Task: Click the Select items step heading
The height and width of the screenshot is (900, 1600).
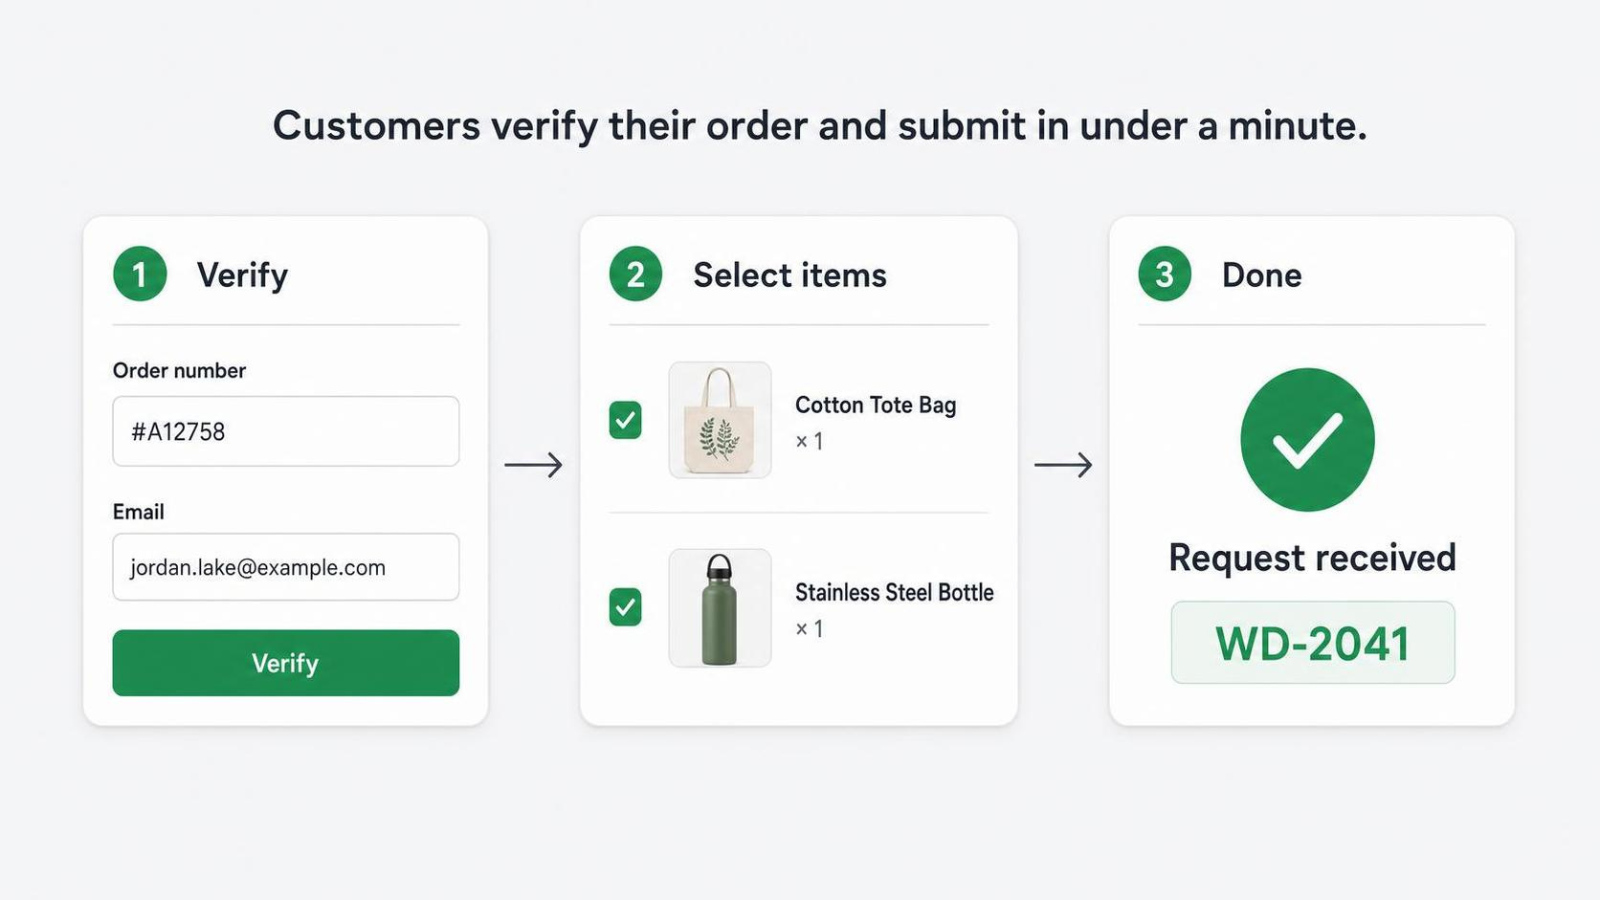Action: [x=790, y=275]
